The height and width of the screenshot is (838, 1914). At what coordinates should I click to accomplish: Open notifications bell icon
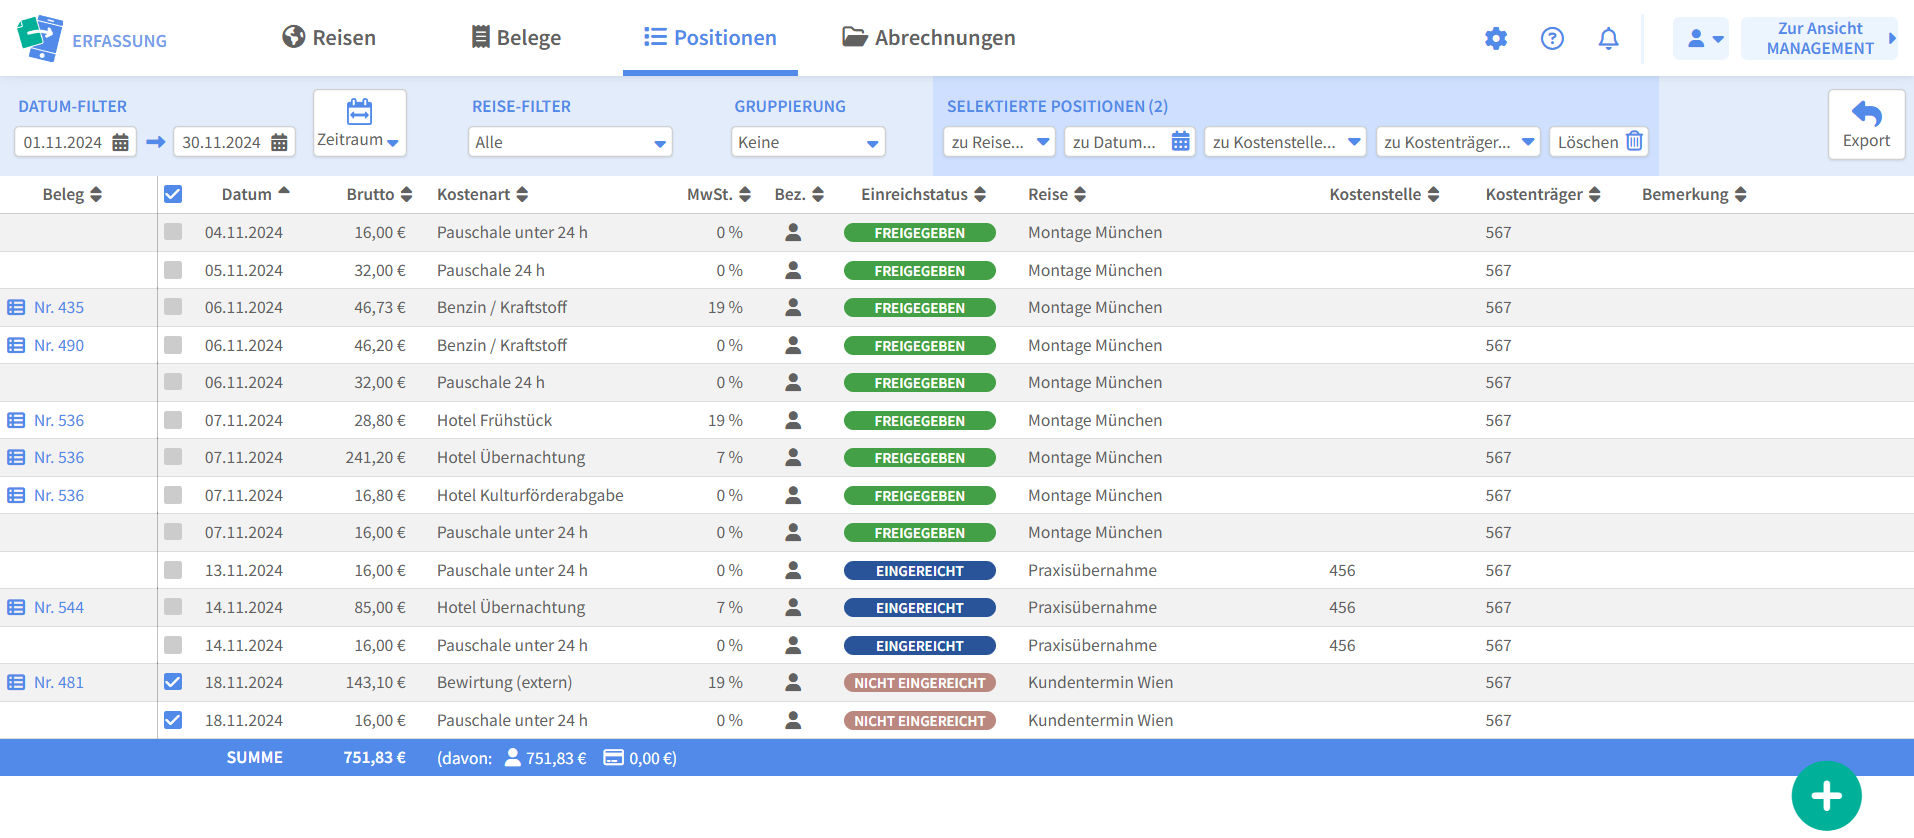coord(1608,39)
